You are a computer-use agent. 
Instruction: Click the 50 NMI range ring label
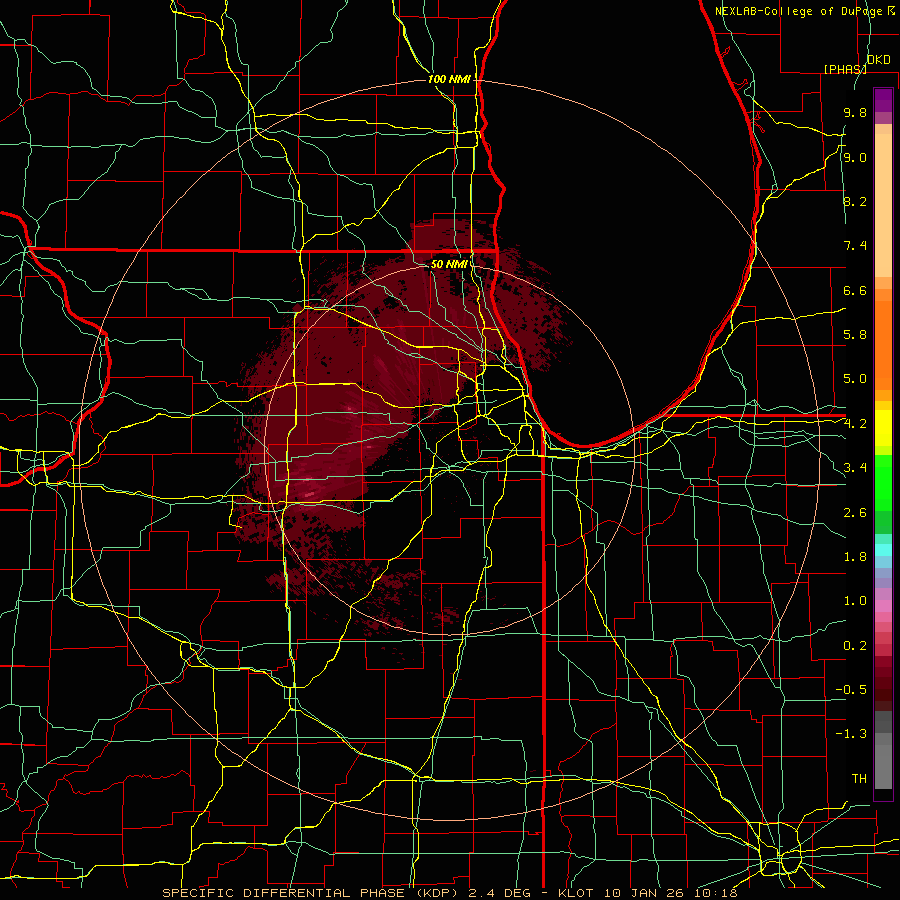tap(448, 265)
